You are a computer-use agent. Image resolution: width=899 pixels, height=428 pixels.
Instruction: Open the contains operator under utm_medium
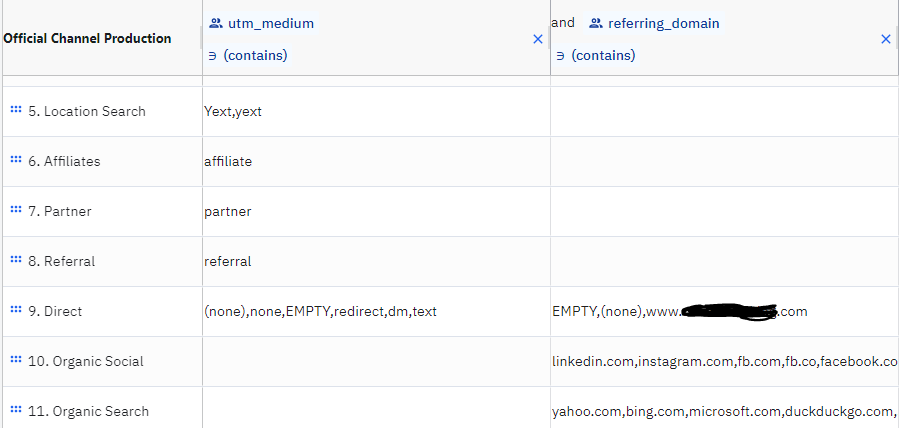point(248,56)
